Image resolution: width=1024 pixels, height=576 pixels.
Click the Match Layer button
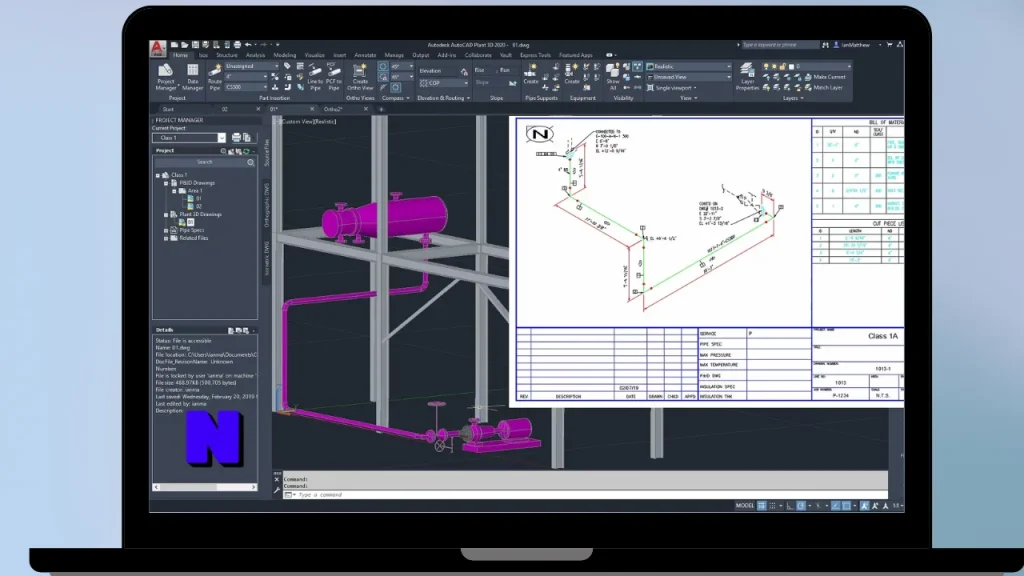(823, 88)
